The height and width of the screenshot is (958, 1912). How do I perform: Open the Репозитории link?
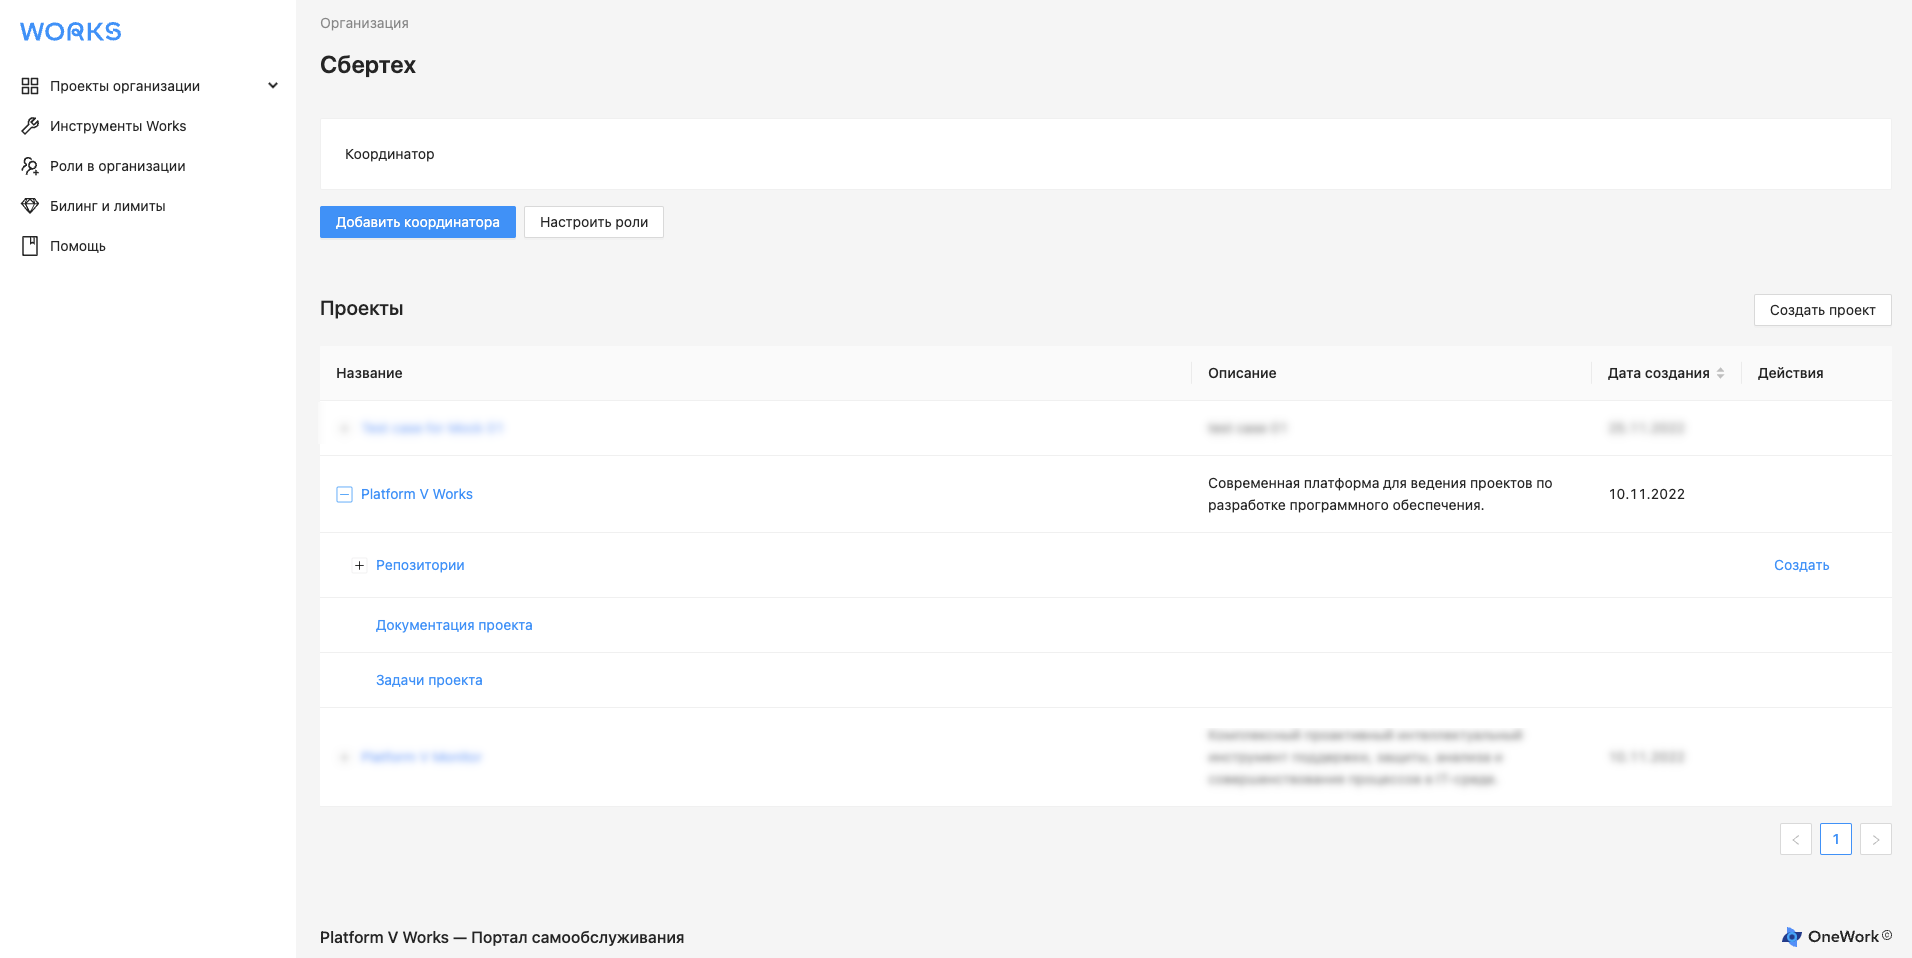(x=420, y=565)
